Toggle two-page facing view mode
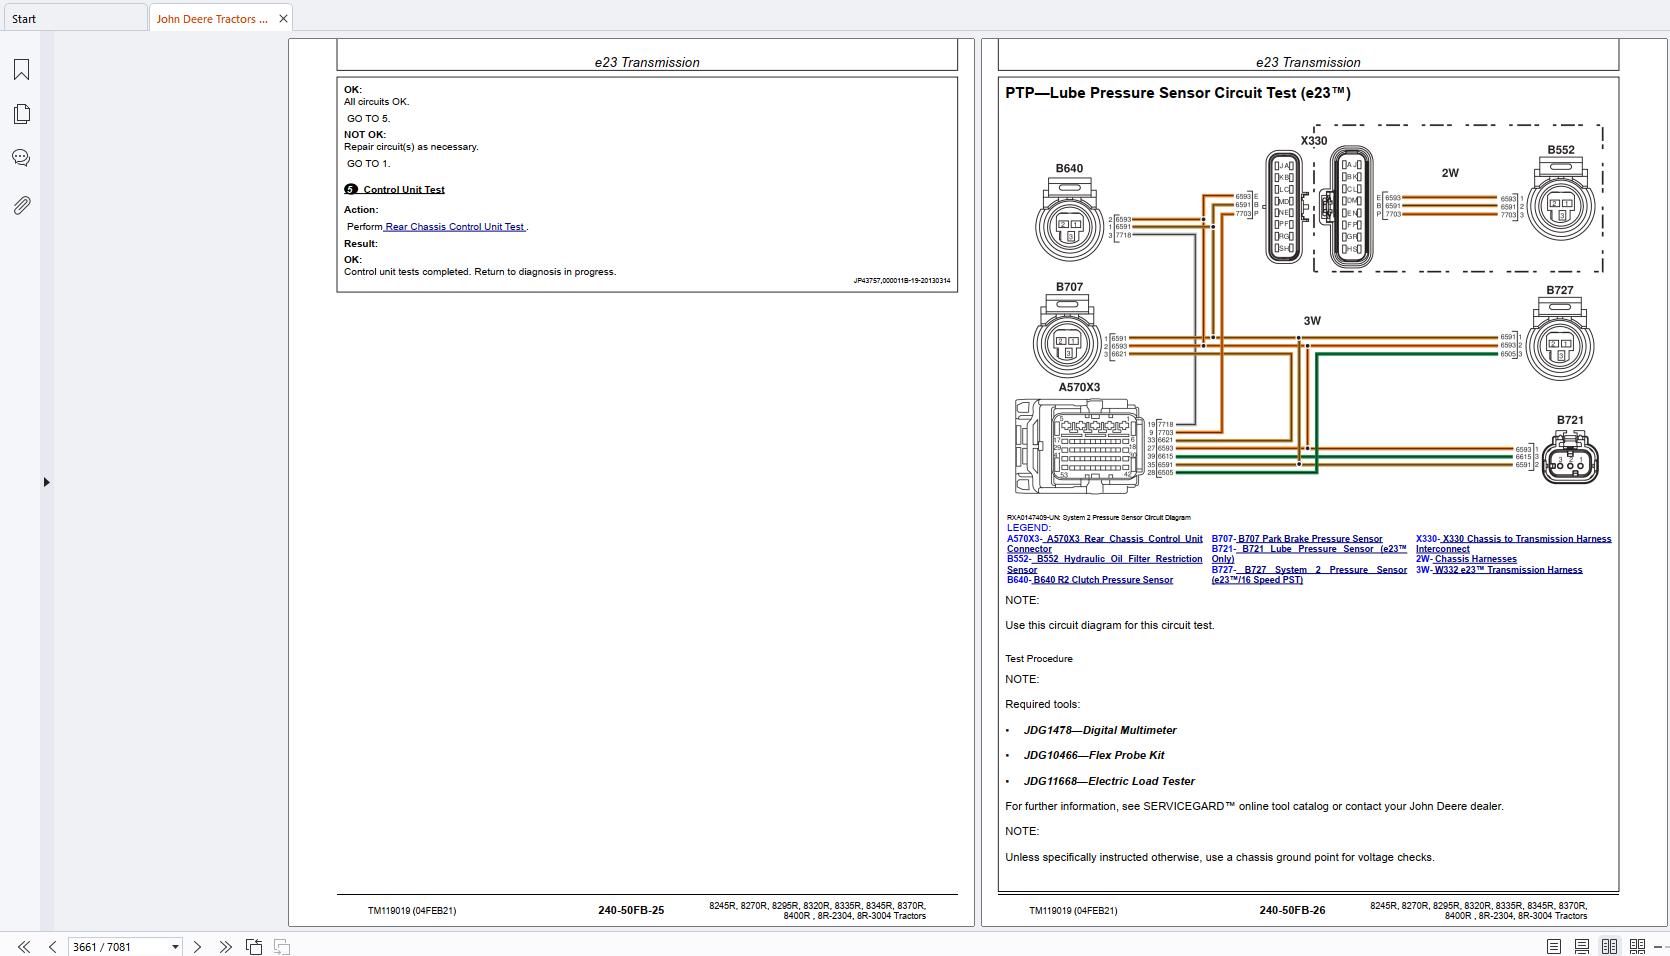Screen dimensions: 1670x956 pos(1609,946)
